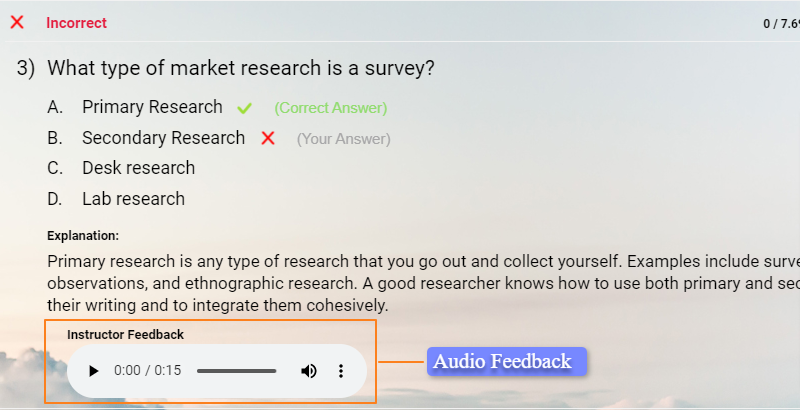Open audio player more options menu
The image size is (800, 410).
(340, 371)
